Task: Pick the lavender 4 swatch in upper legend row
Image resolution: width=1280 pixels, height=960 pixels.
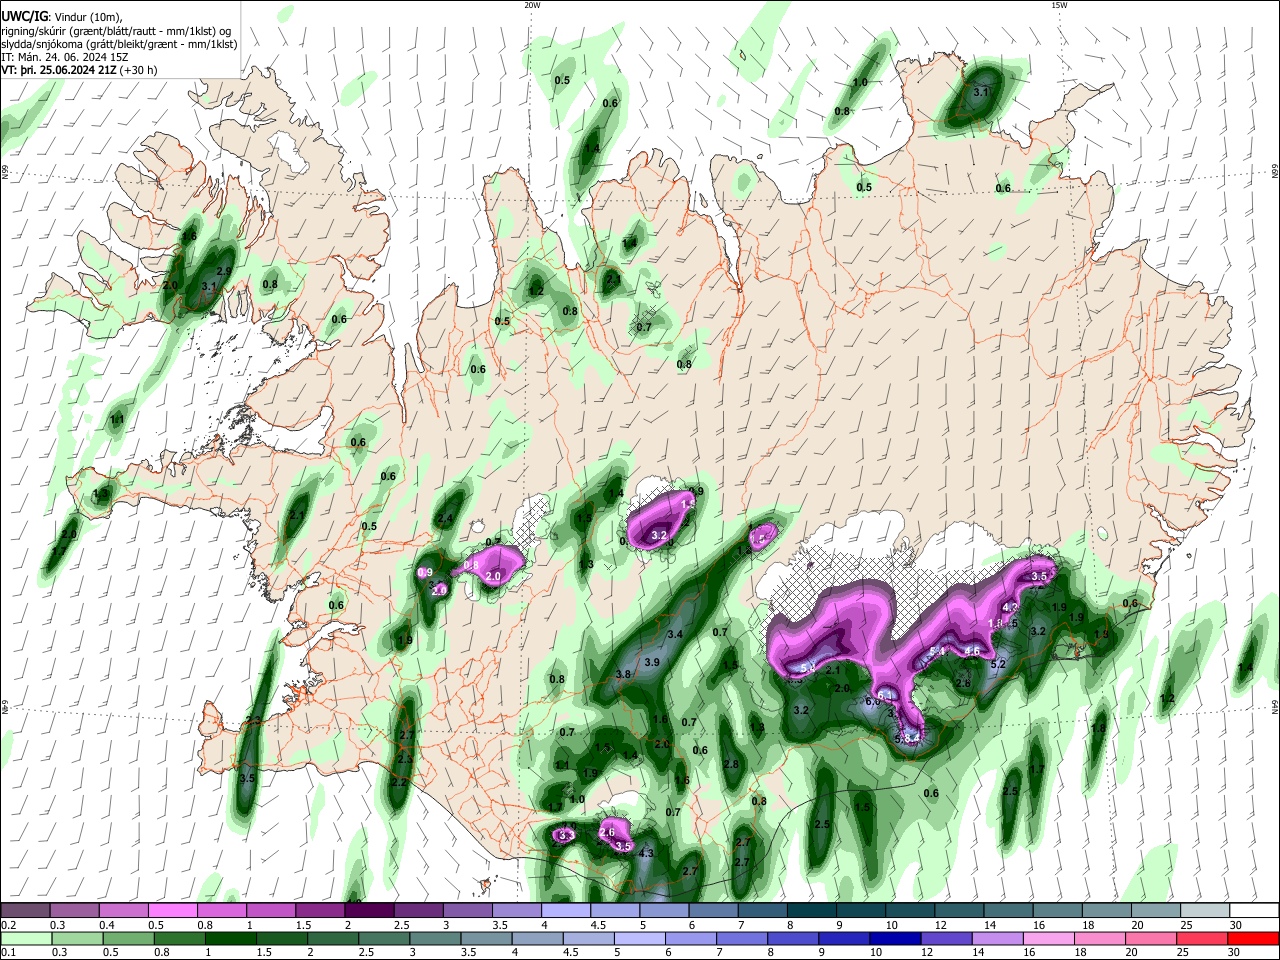Action: pos(566,910)
